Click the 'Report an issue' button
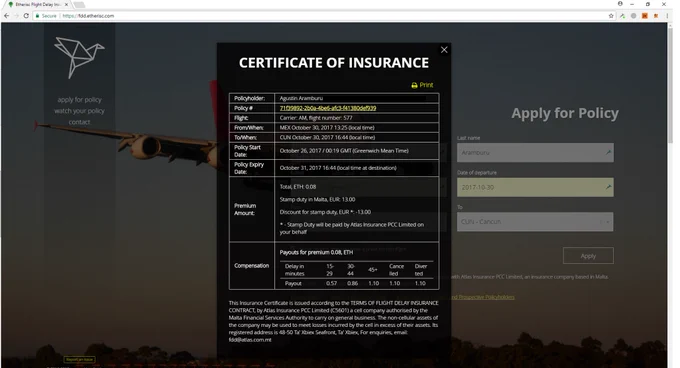The width and height of the screenshot is (680, 368). 79,359
